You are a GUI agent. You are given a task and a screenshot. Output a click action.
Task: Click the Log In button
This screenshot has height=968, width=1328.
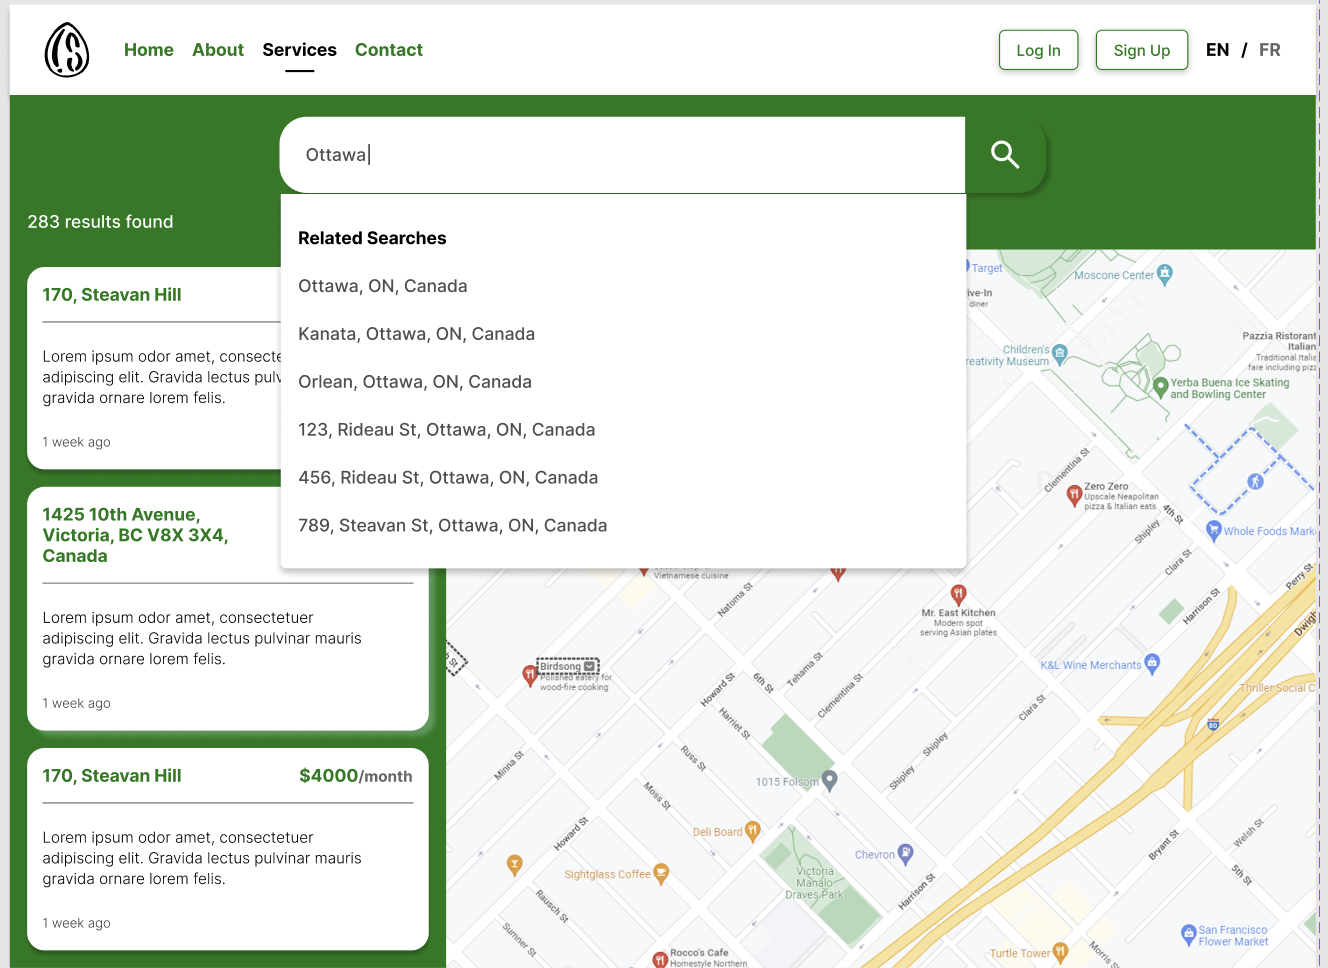(1038, 50)
